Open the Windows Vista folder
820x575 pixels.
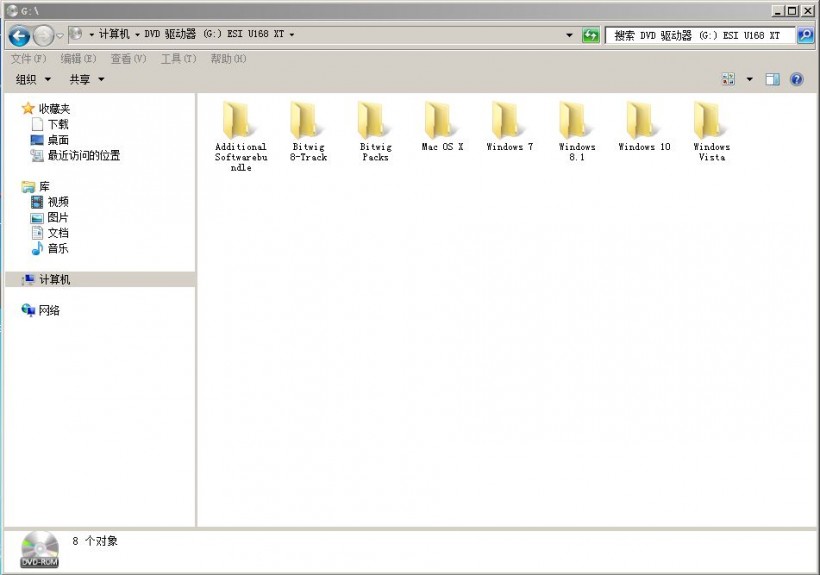pyautogui.click(x=711, y=122)
